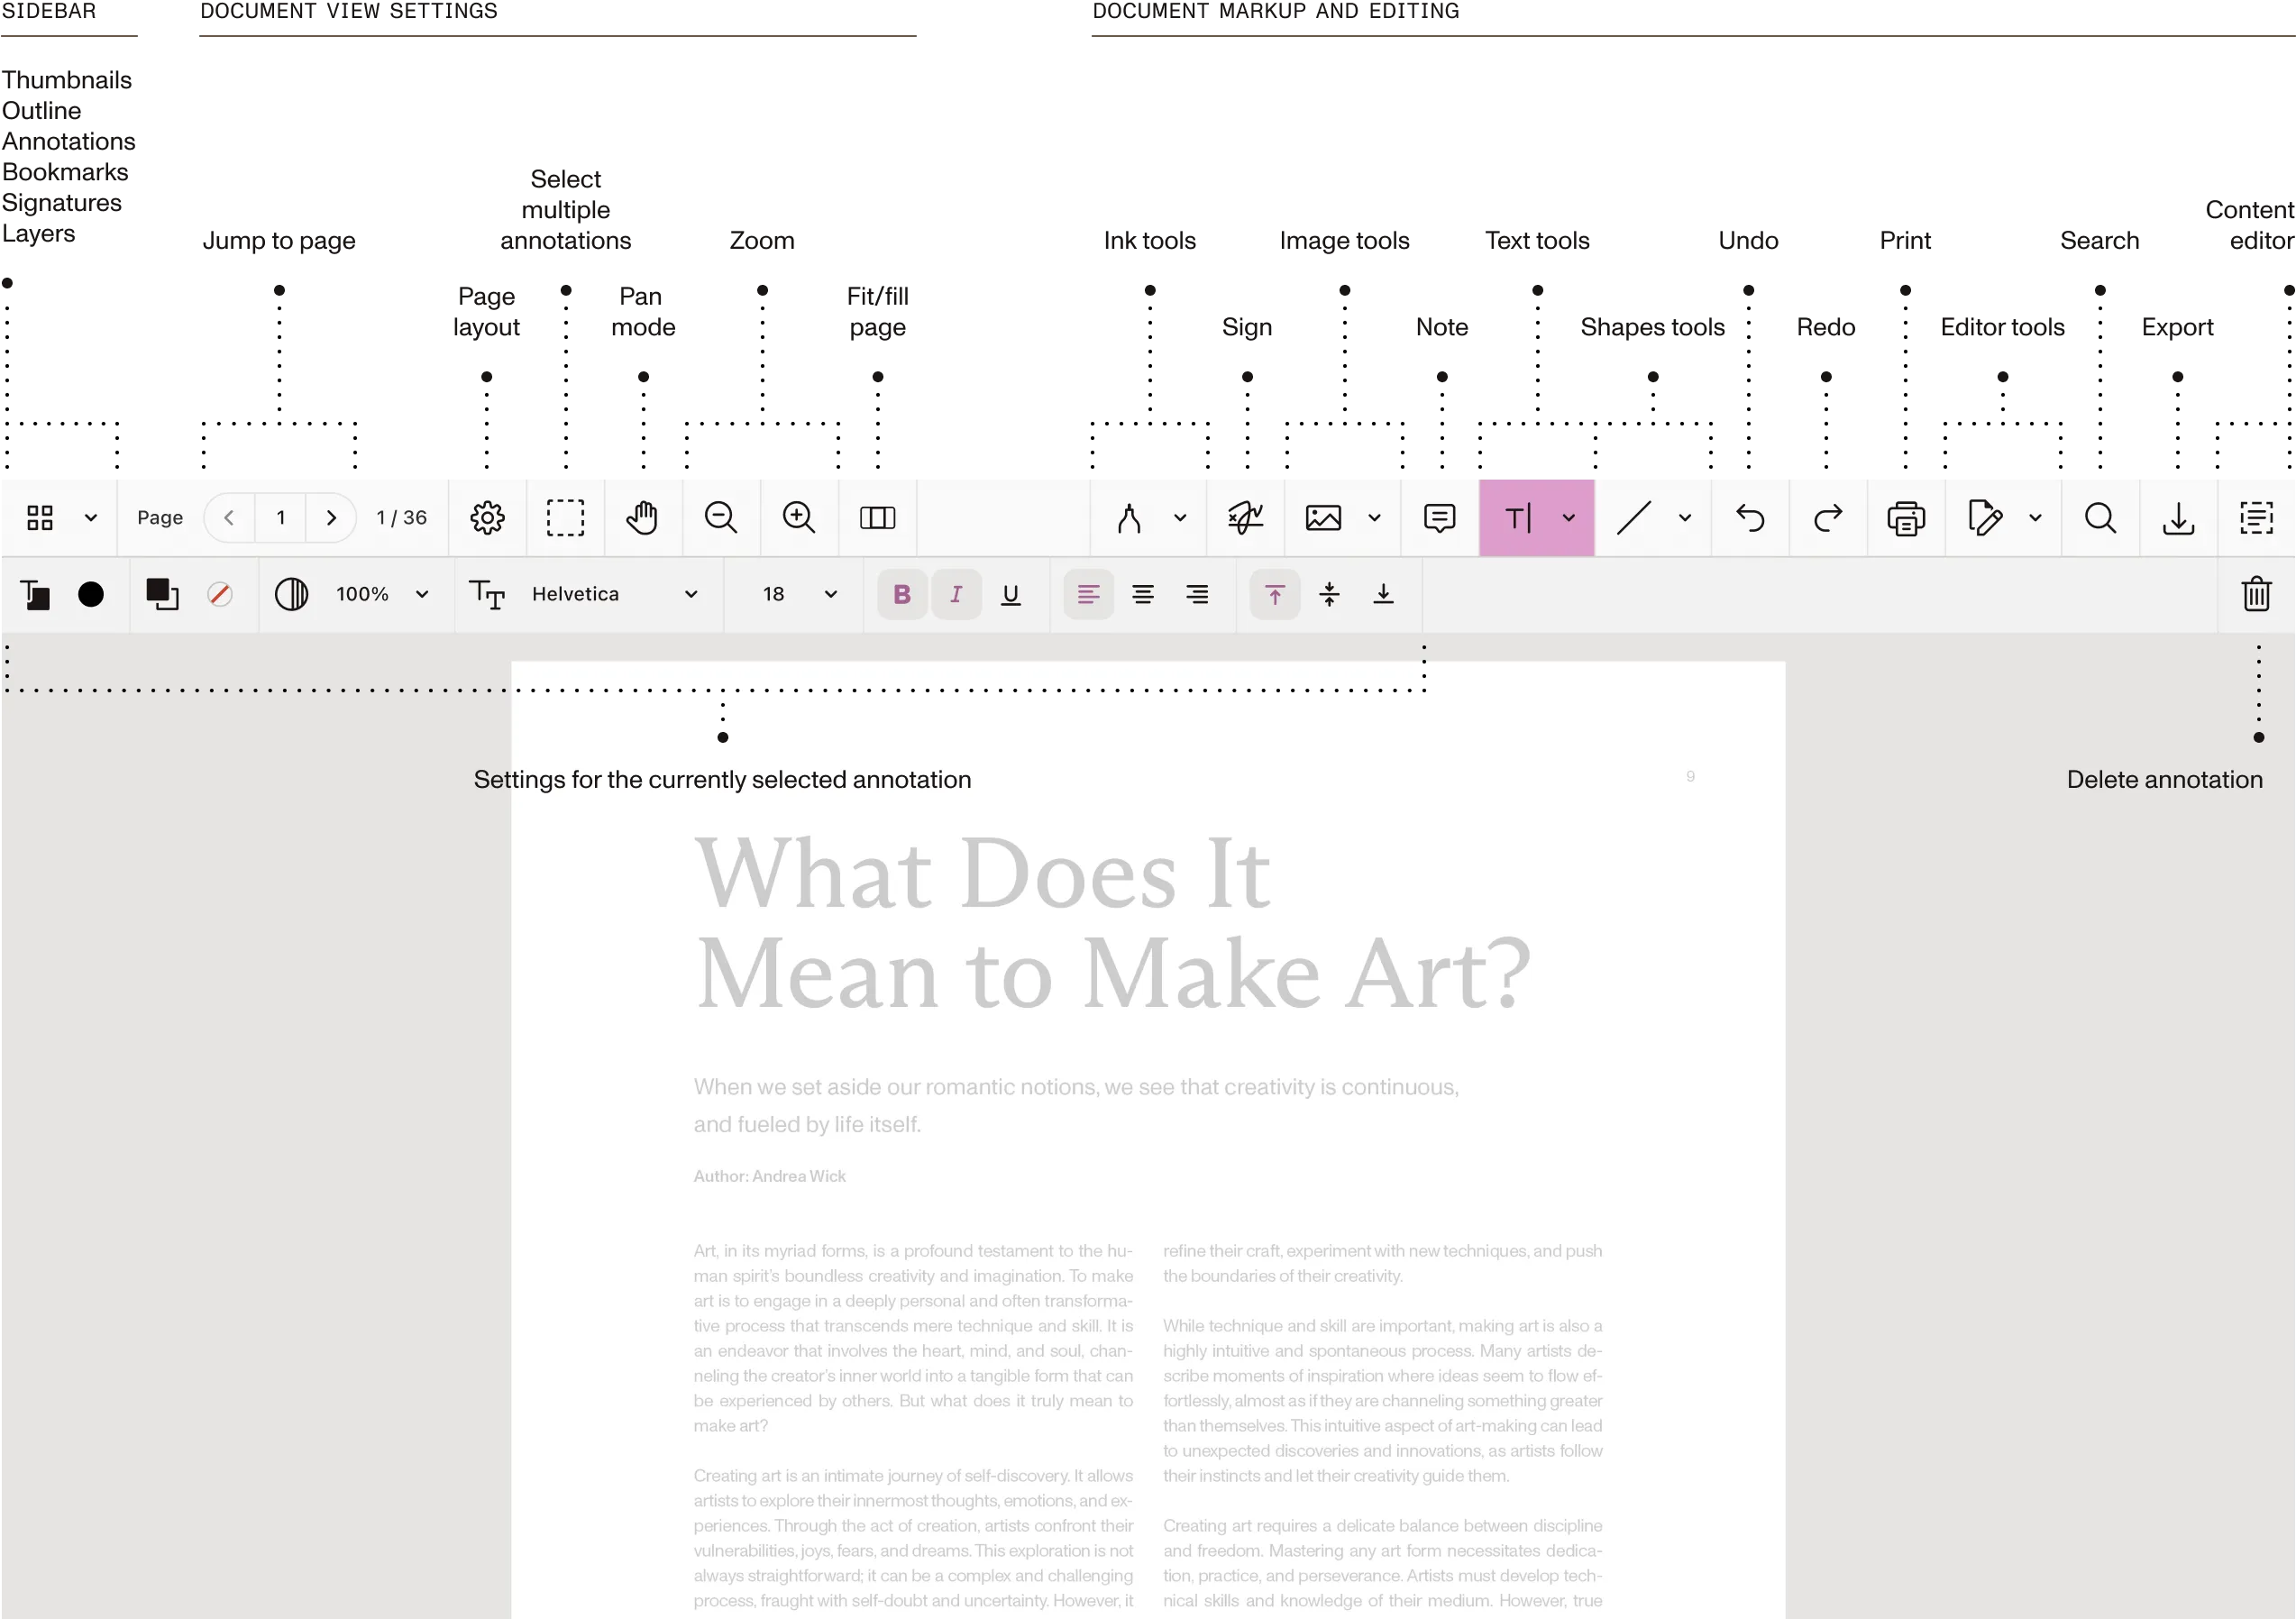The height and width of the screenshot is (1619, 2296).
Task: Open document search
Action: (2100, 518)
